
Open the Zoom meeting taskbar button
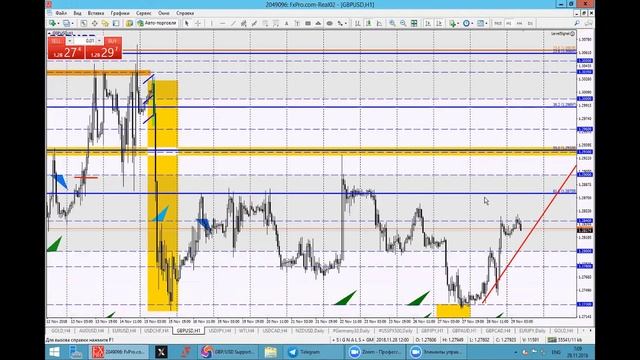375,351
